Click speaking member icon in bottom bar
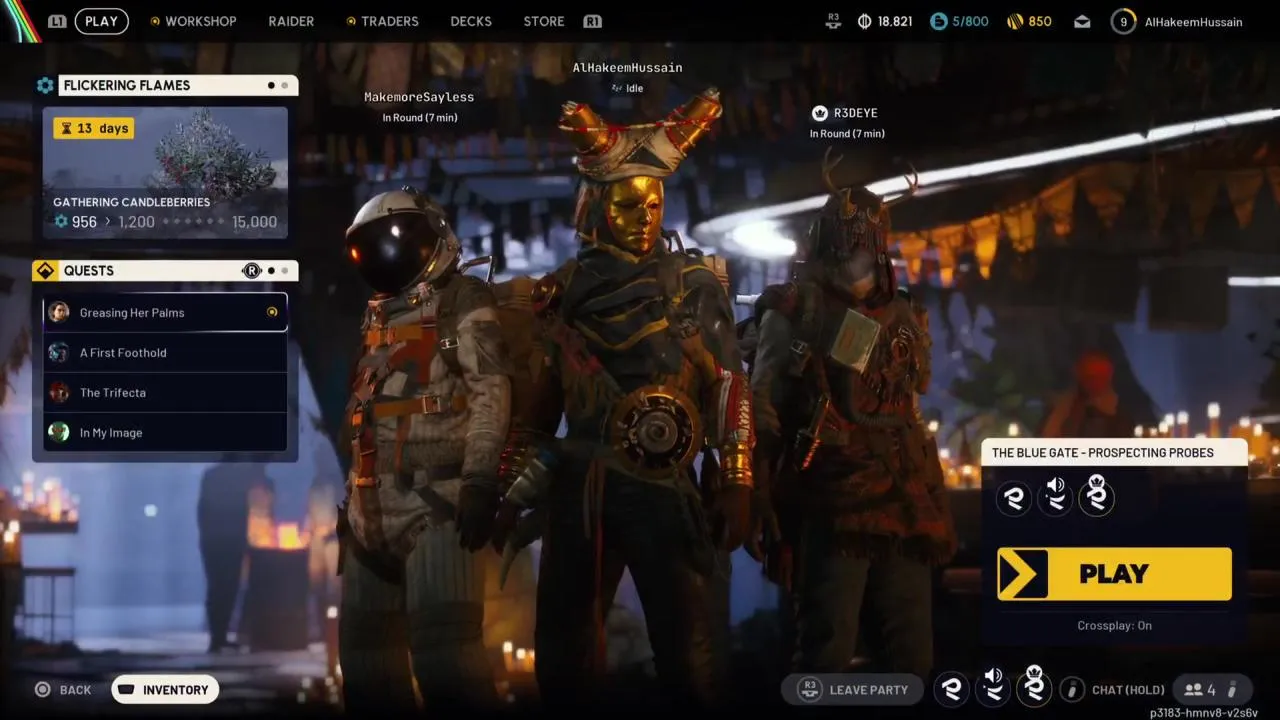 pyautogui.click(x=993, y=688)
